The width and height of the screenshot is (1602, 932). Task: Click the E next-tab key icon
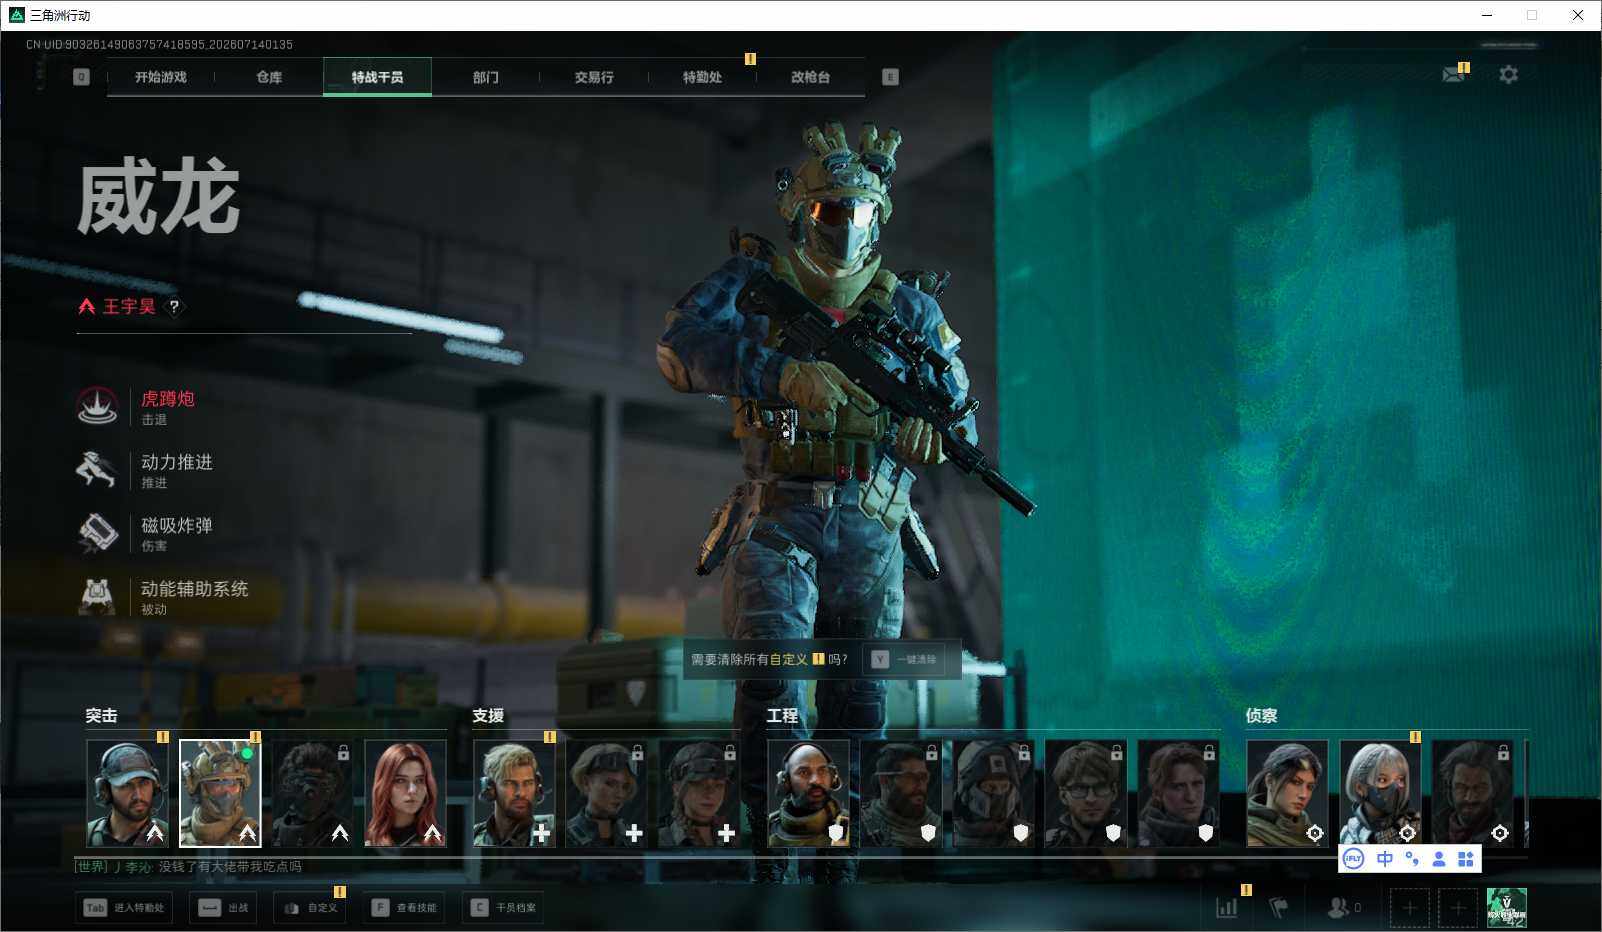[890, 77]
